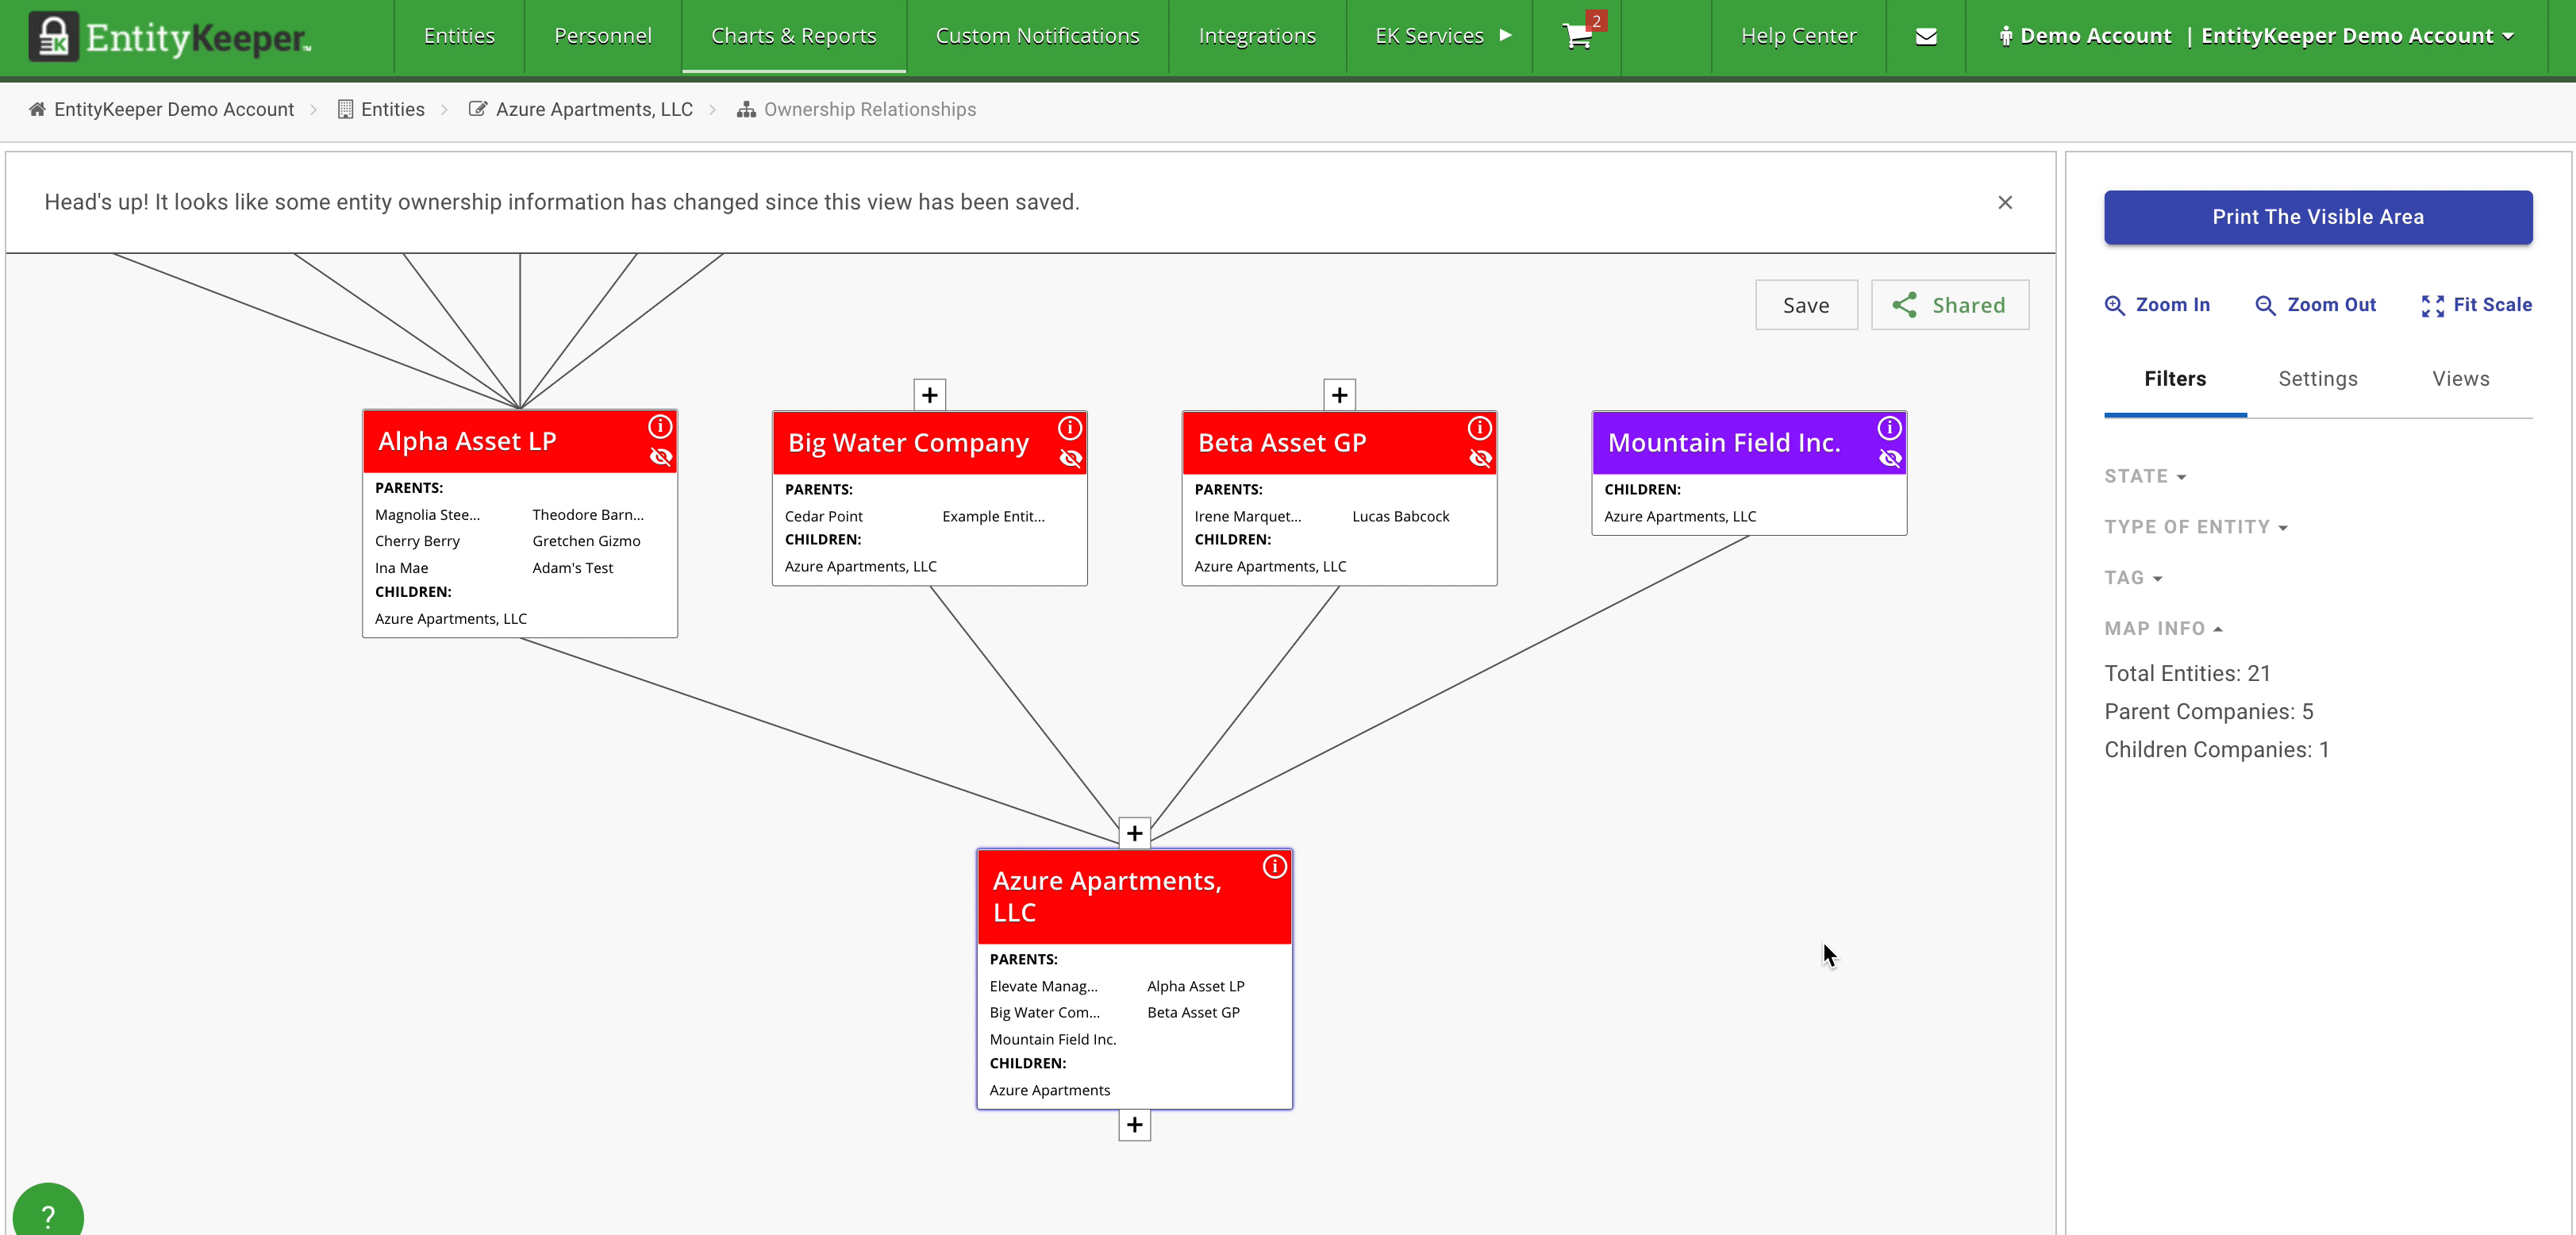
Task: Hide the Beta Asset GP node
Action: click(x=1481, y=458)
